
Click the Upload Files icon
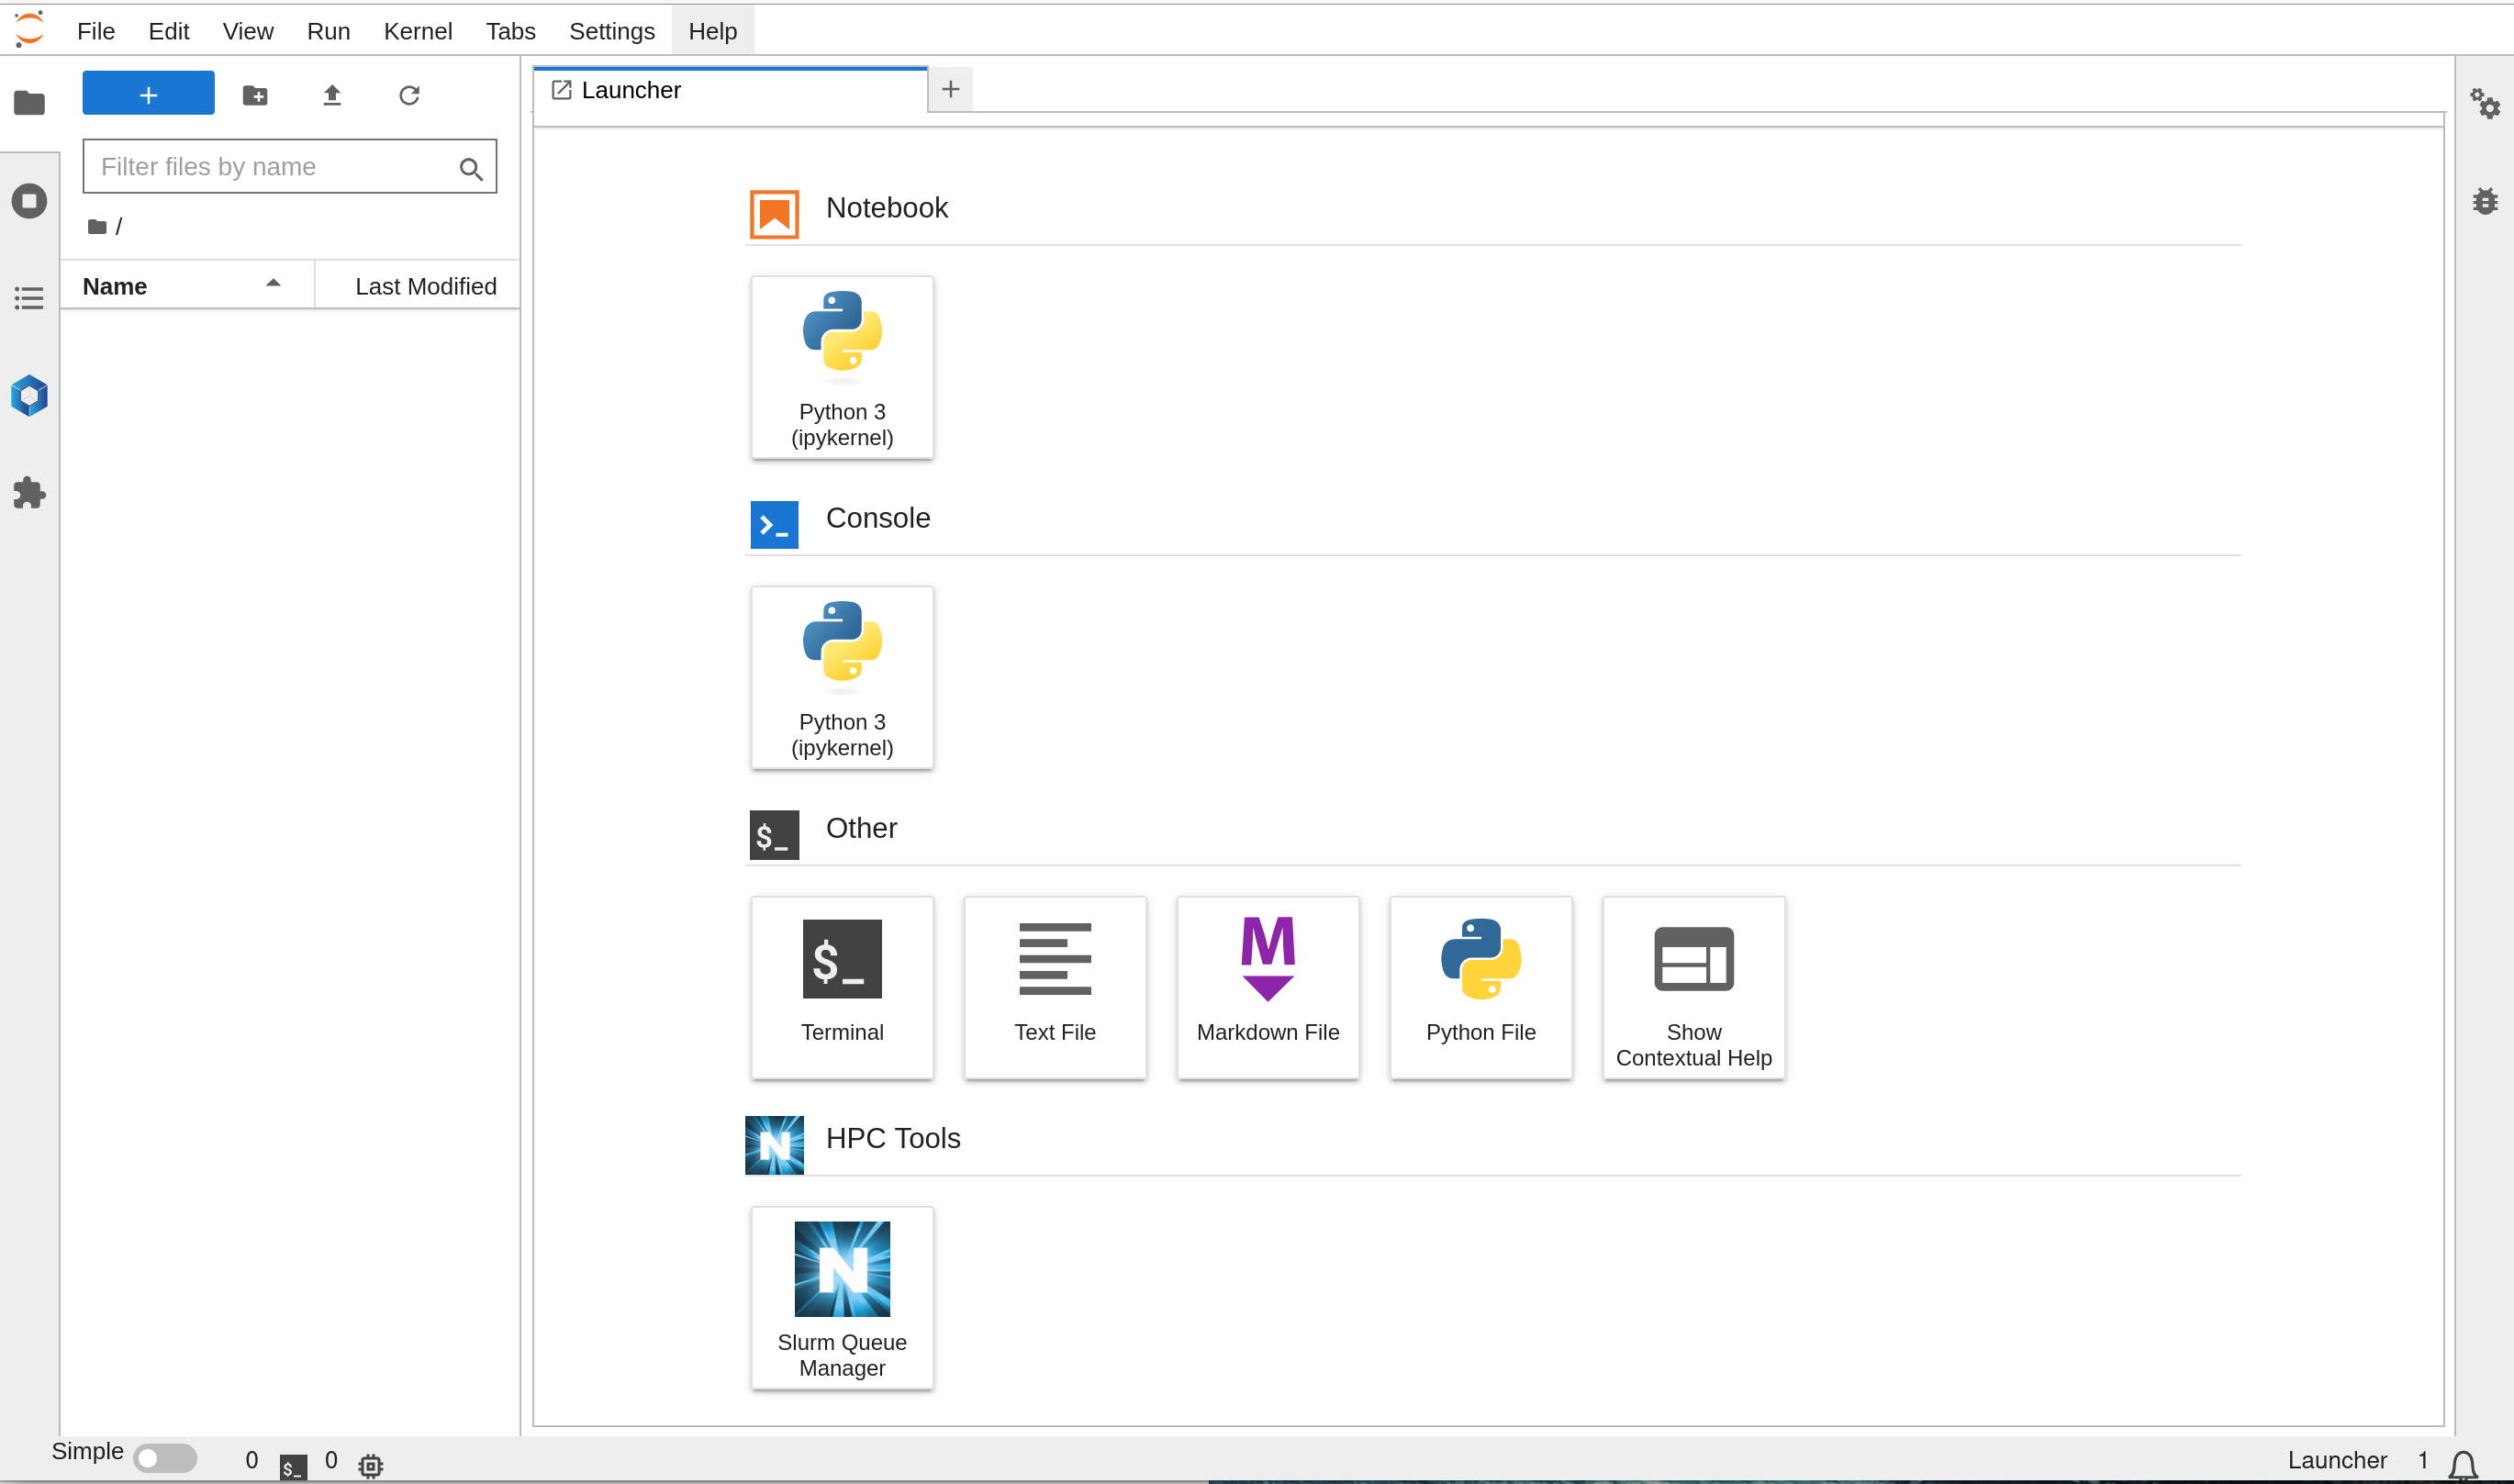click(332, 95)
